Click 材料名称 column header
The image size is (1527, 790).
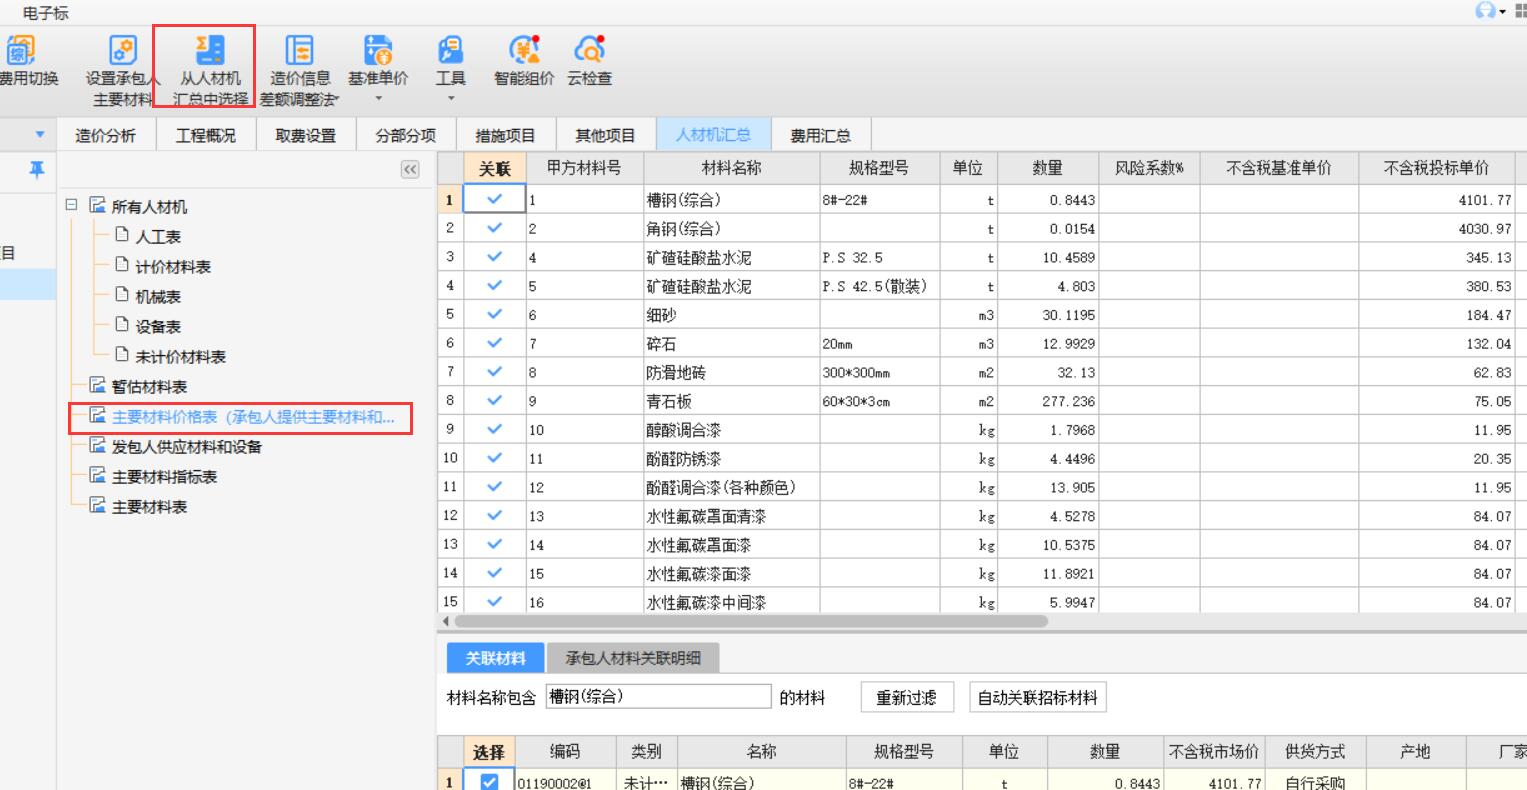731,168
